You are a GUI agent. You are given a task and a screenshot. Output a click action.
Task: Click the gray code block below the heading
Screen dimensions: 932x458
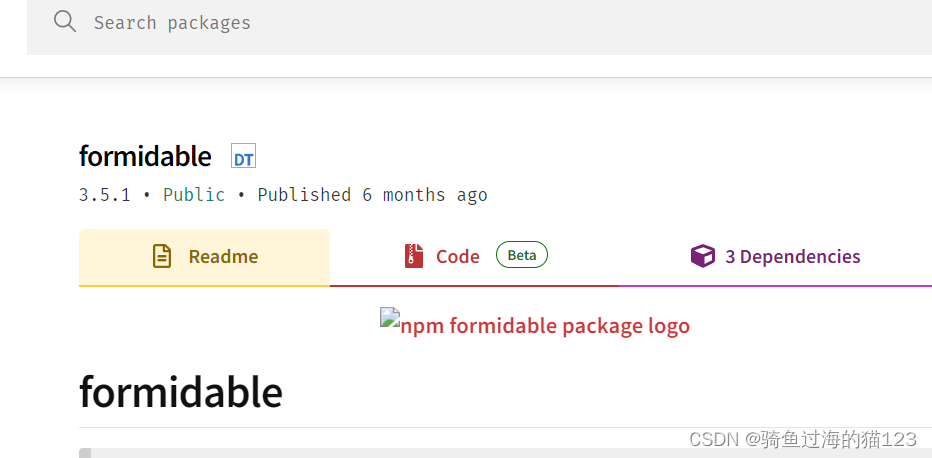400,453
